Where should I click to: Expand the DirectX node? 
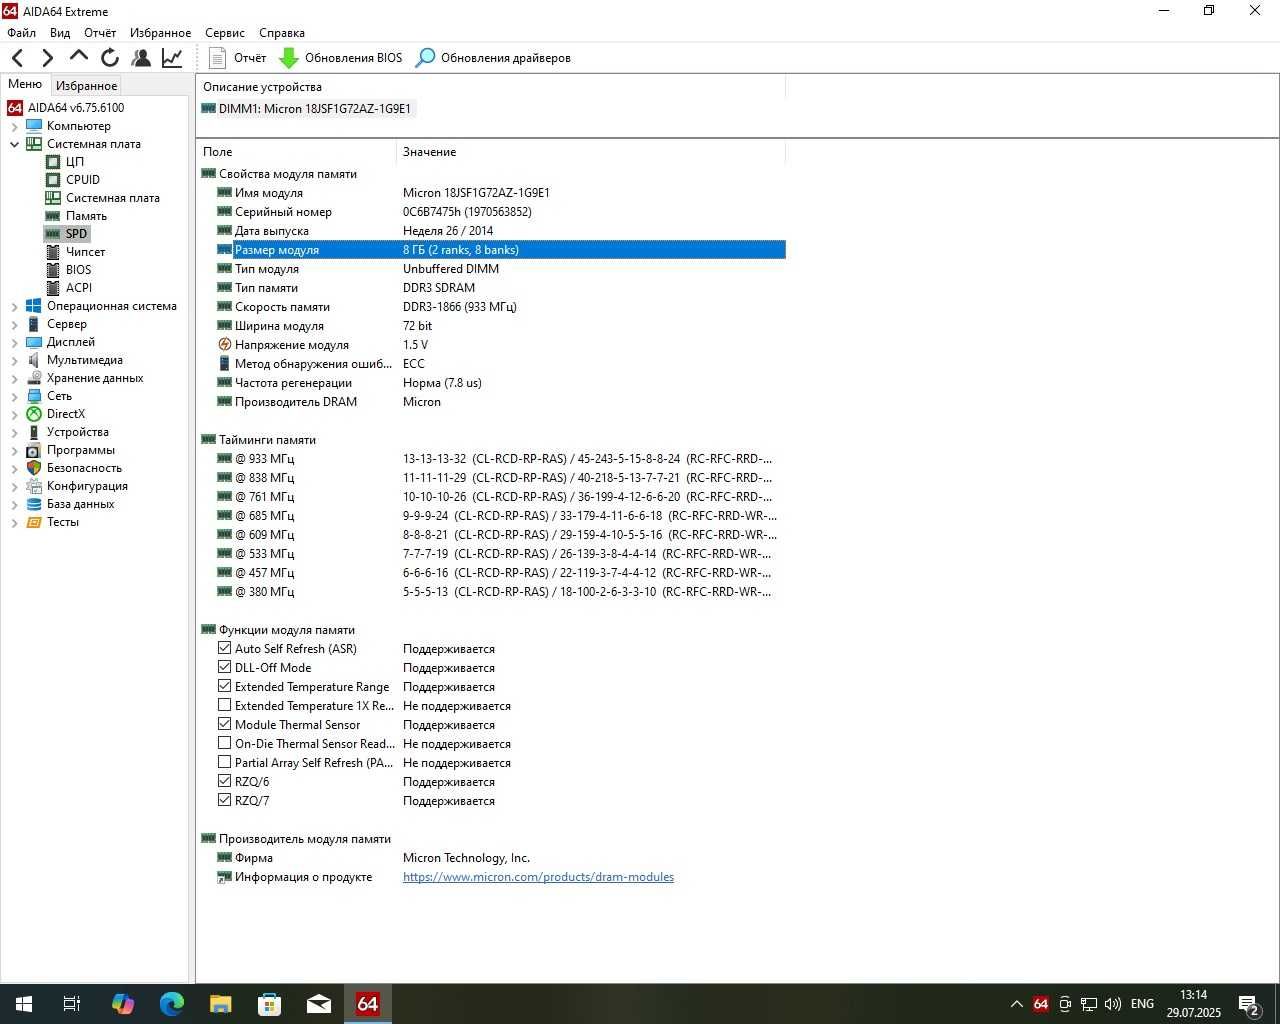pos(14,414)
